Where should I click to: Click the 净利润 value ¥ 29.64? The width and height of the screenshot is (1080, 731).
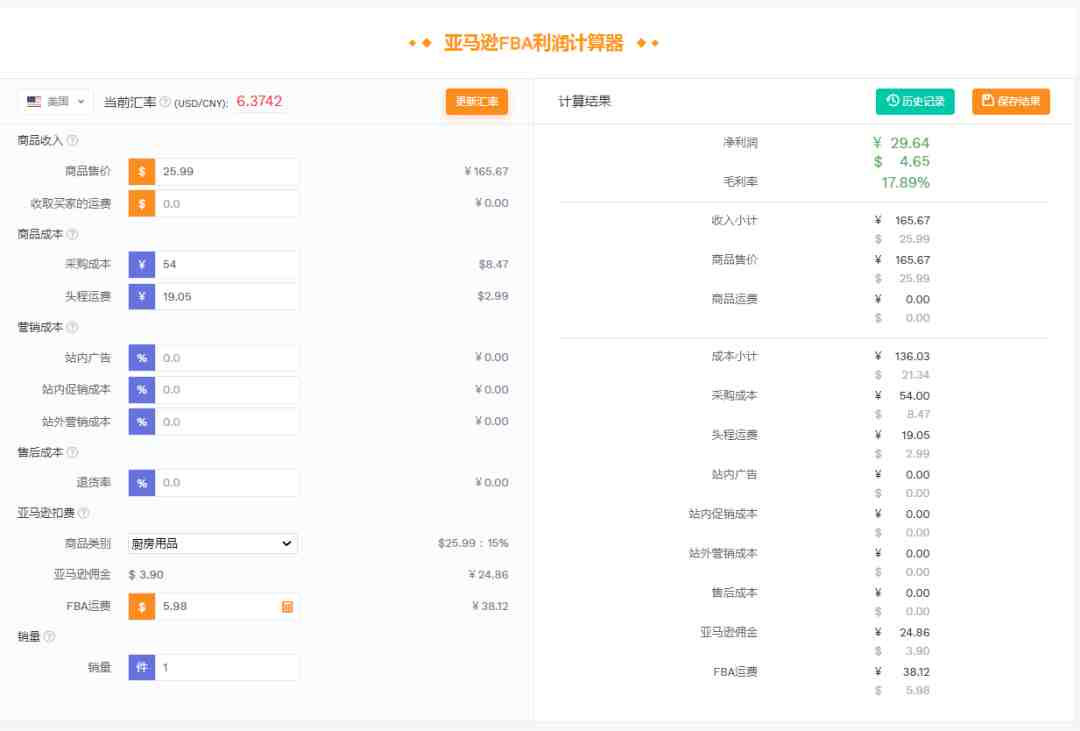tap(901, 143)
